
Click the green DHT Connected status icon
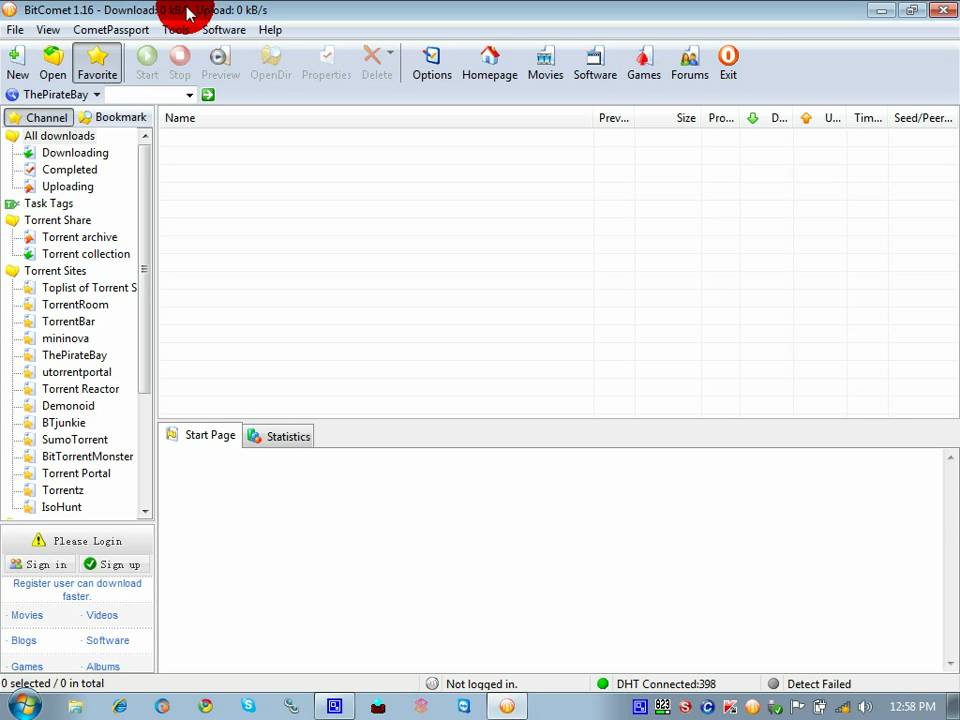[x=602, y=684]
